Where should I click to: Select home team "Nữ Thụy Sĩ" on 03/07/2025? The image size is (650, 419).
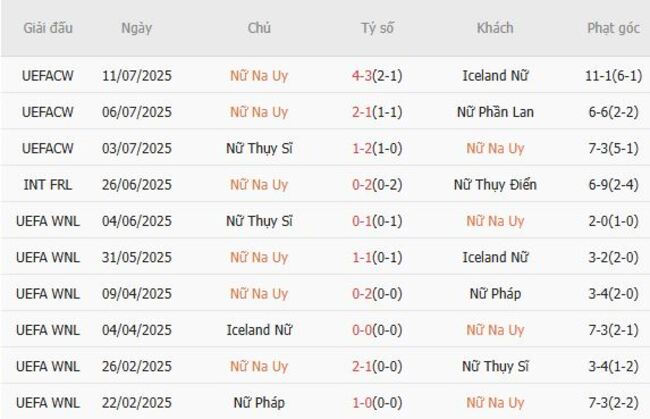[x=259, y=148]
